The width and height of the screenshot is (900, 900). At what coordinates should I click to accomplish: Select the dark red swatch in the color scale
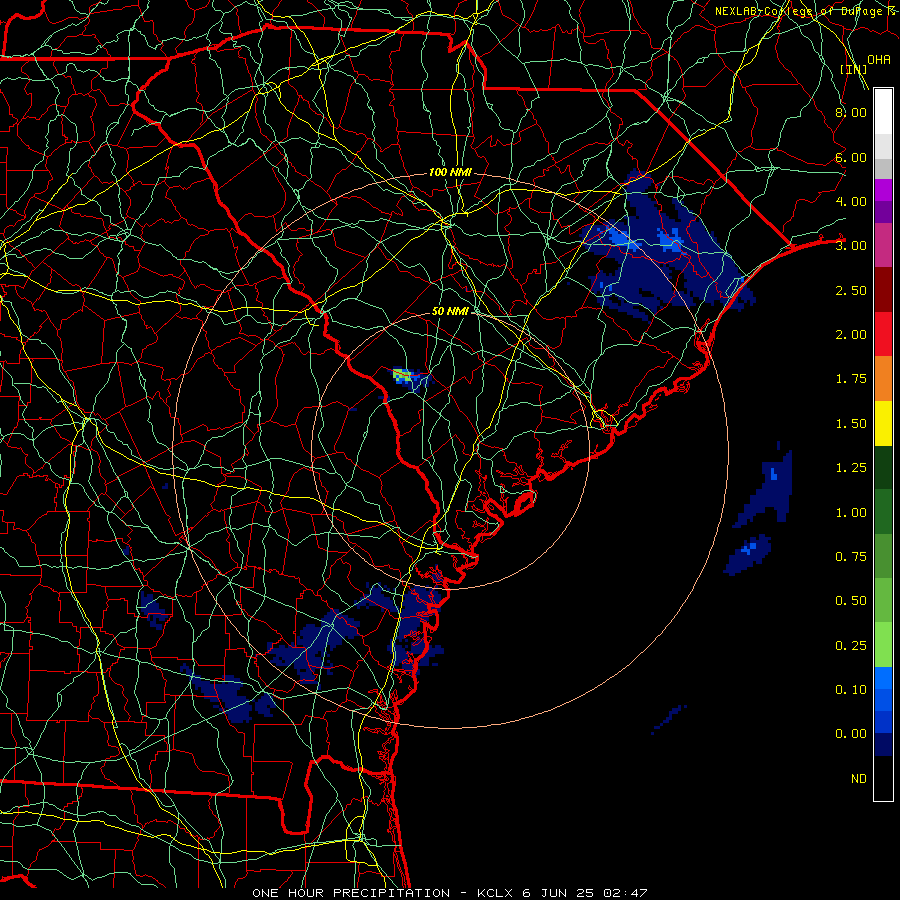[x=883, y=290]
